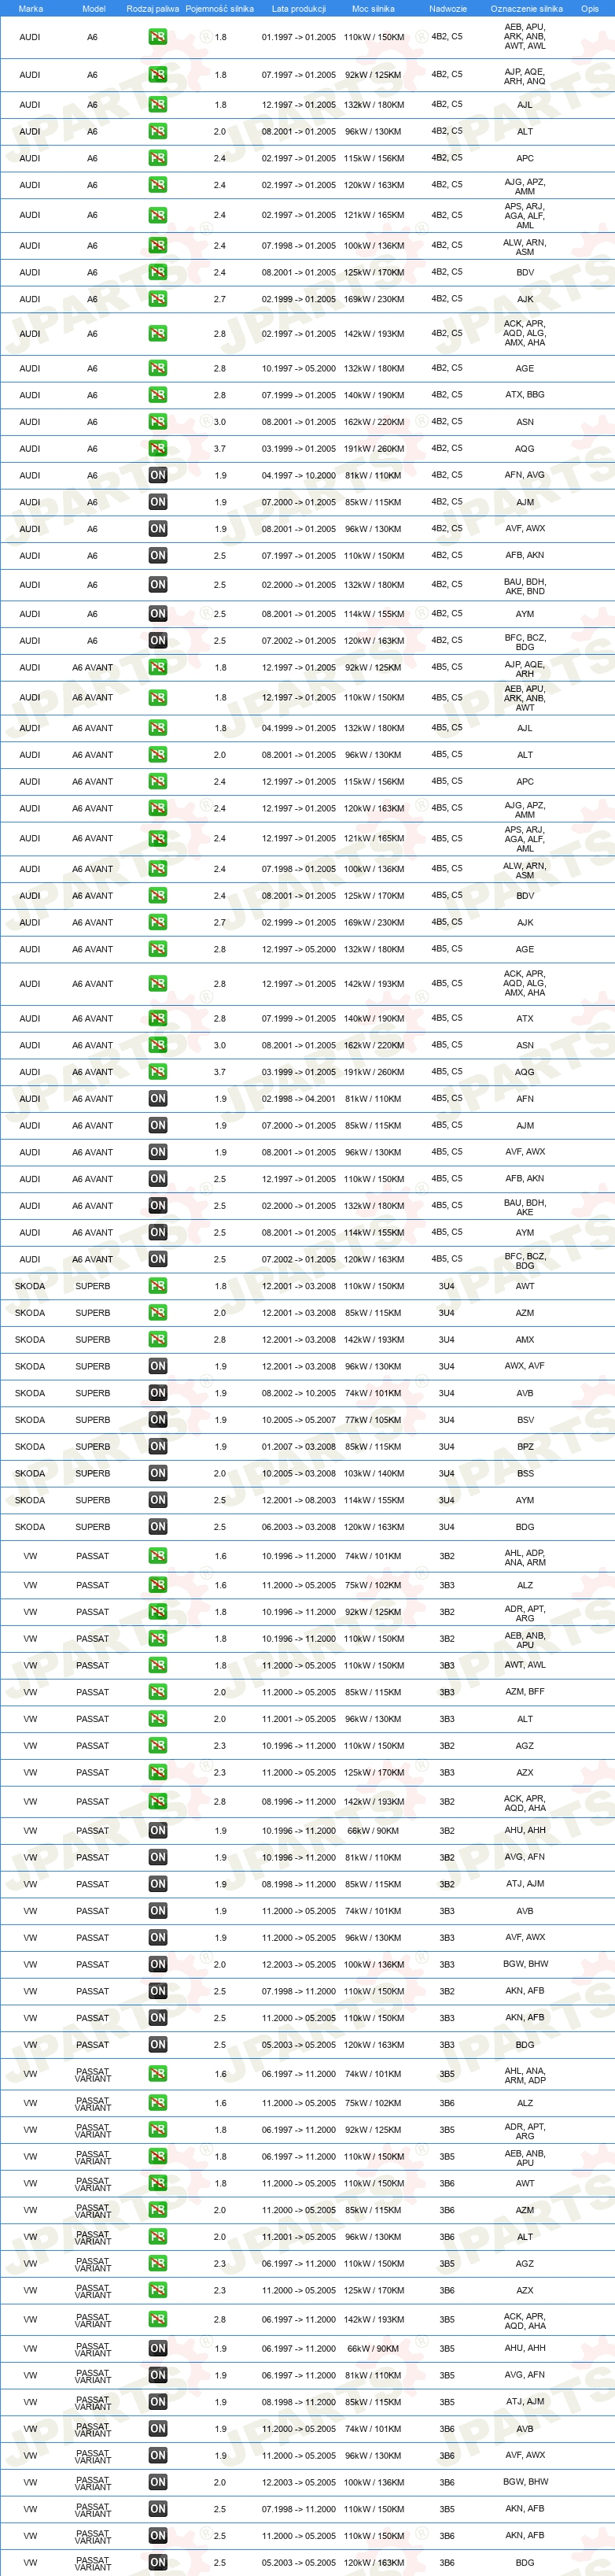This screenshot has height=2576, width=615.
Task: Click production years '08.1996 -> 11.2000'
Action: pyautogui.click(x=299, y=1802)
